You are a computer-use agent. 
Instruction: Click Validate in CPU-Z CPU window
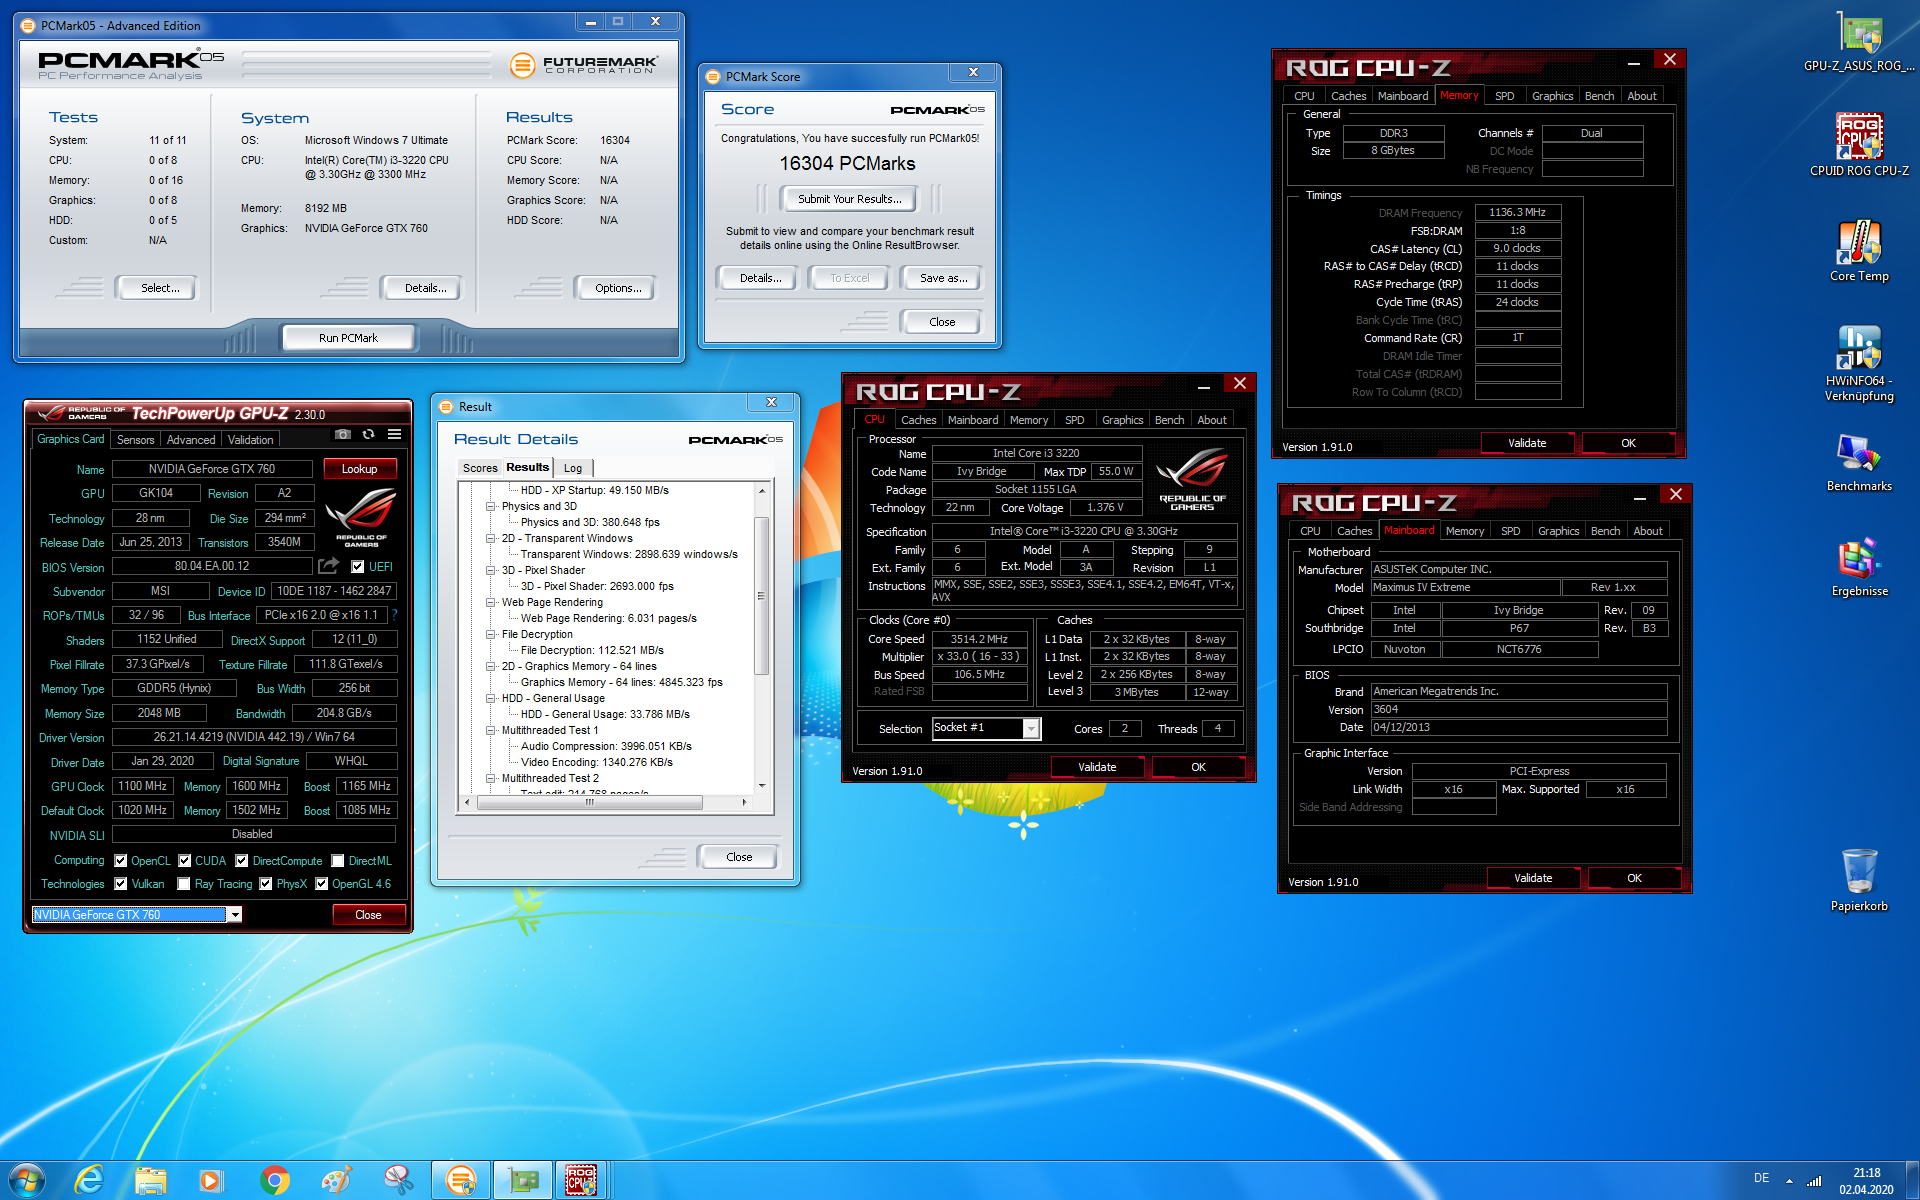[1097, 767]
